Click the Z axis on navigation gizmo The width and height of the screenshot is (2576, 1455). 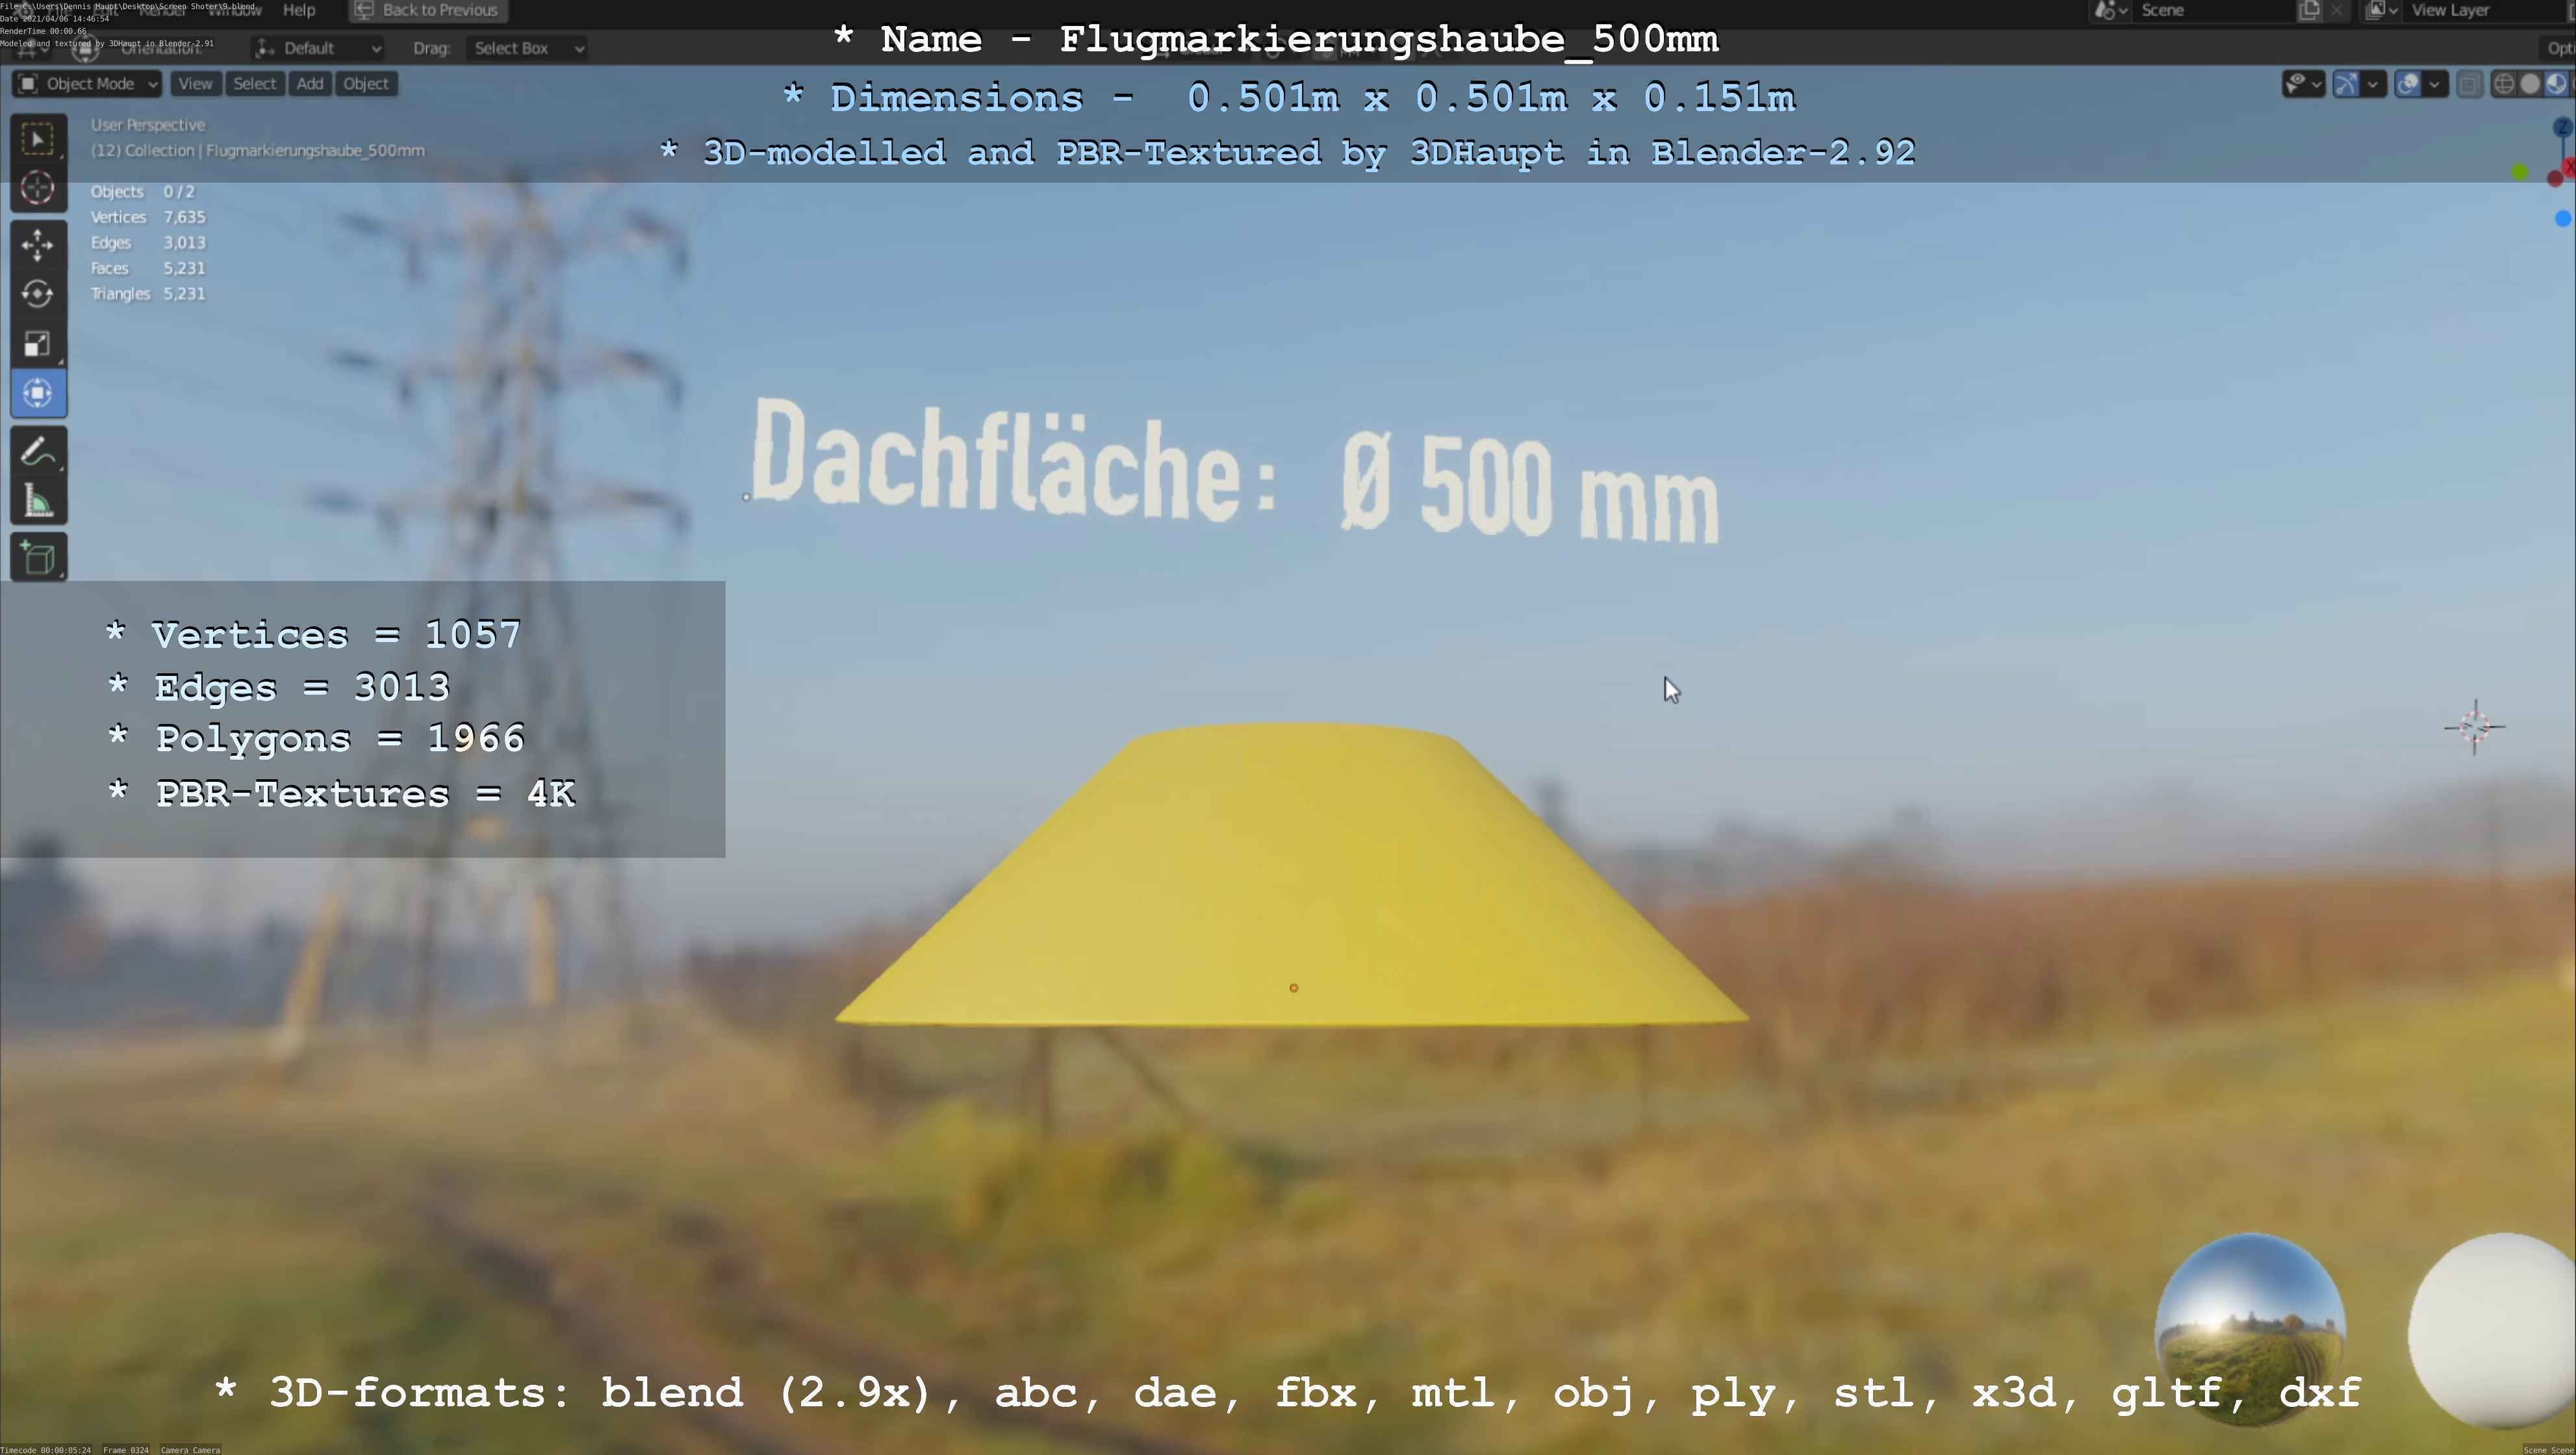(2562, 127)
